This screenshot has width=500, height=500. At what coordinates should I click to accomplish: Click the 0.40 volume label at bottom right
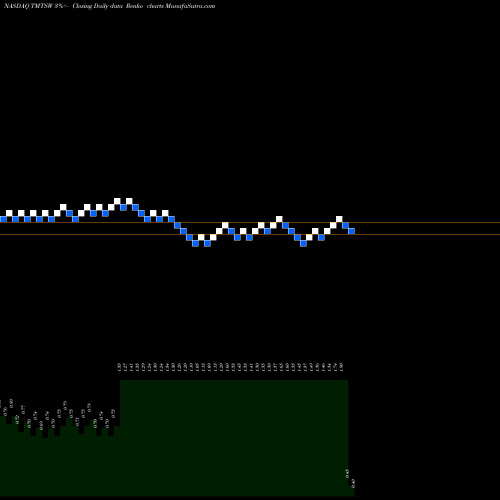tap(353, 483)
